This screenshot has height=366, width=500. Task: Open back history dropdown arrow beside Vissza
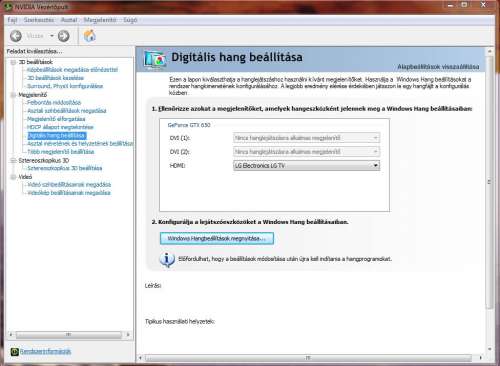pyautogui.click(x=52, y=35)
